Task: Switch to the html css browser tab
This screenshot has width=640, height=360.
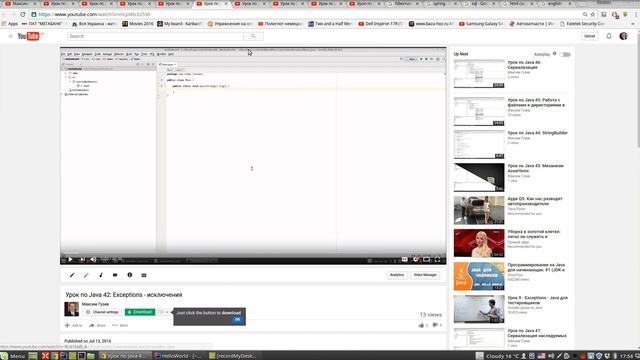Action: click(x=516, y=4)
